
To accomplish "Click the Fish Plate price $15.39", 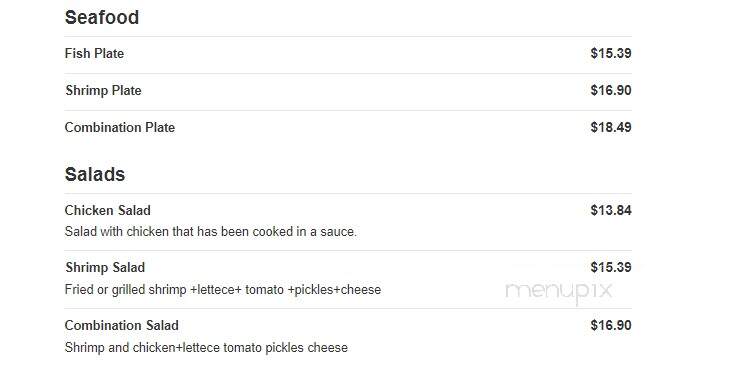I will (x=611, y=53).
